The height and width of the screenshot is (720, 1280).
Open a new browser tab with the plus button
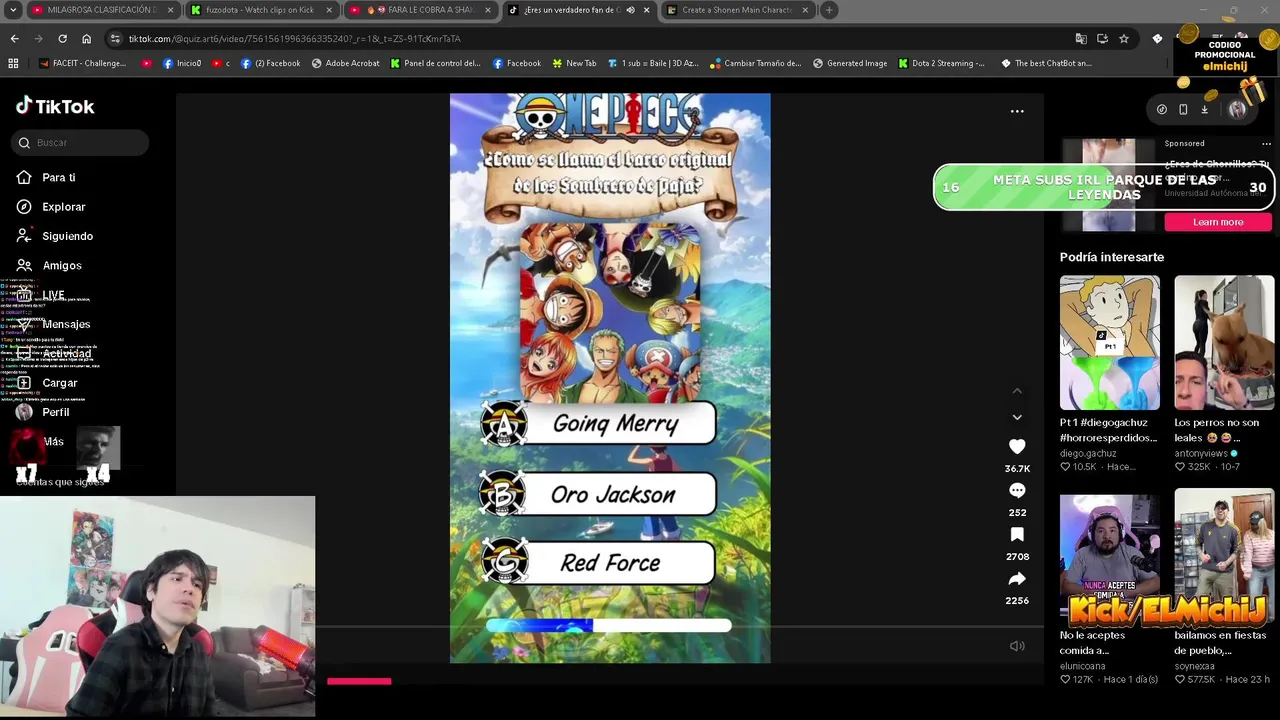click(x=829, y=10)
